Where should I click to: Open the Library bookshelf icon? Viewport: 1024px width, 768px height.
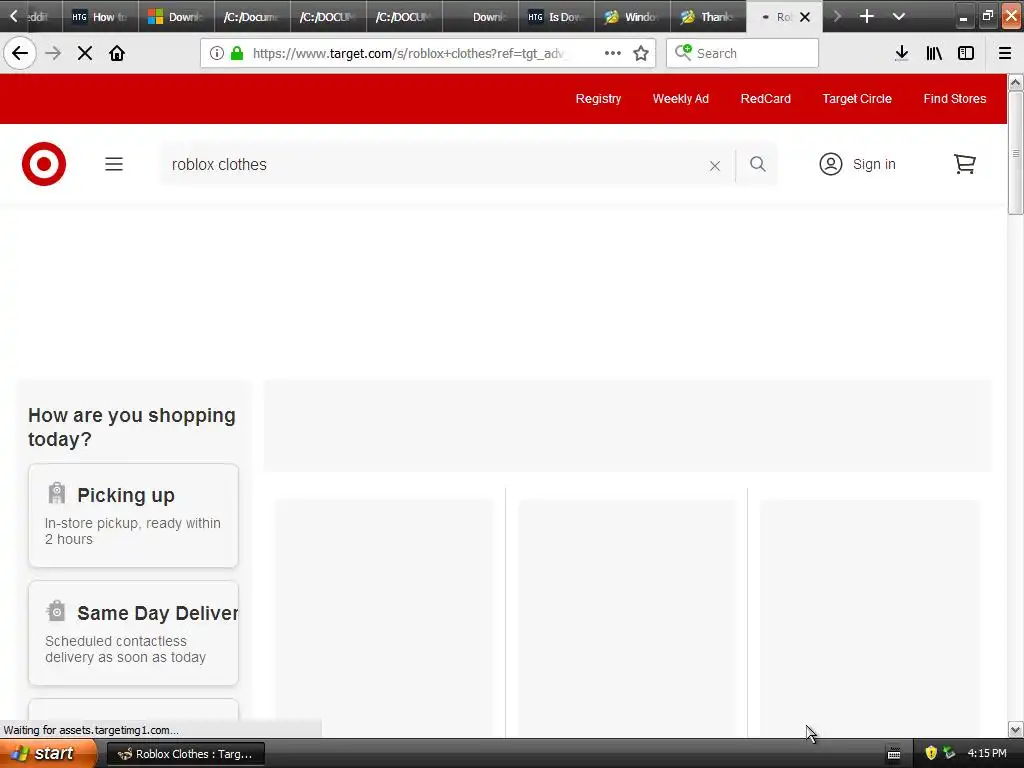pos(934,53)
